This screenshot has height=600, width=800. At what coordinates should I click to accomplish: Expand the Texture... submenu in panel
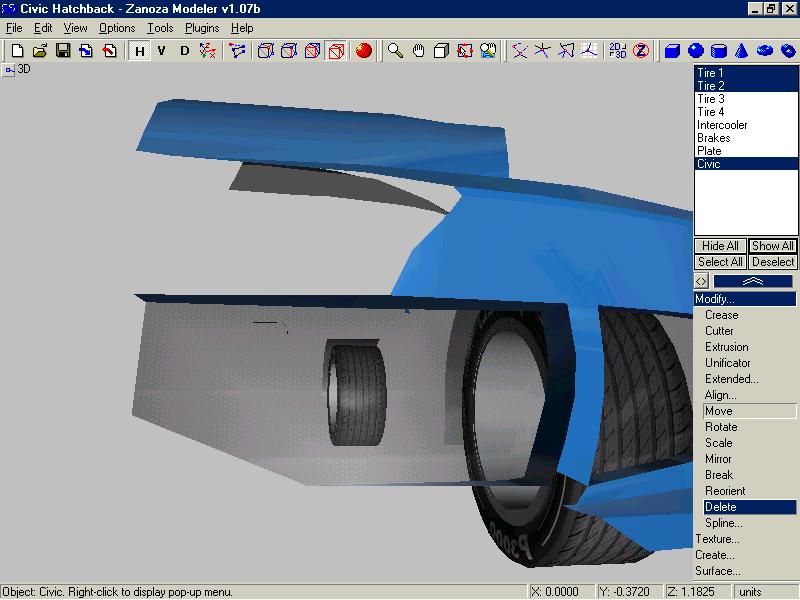coord(717,539)
